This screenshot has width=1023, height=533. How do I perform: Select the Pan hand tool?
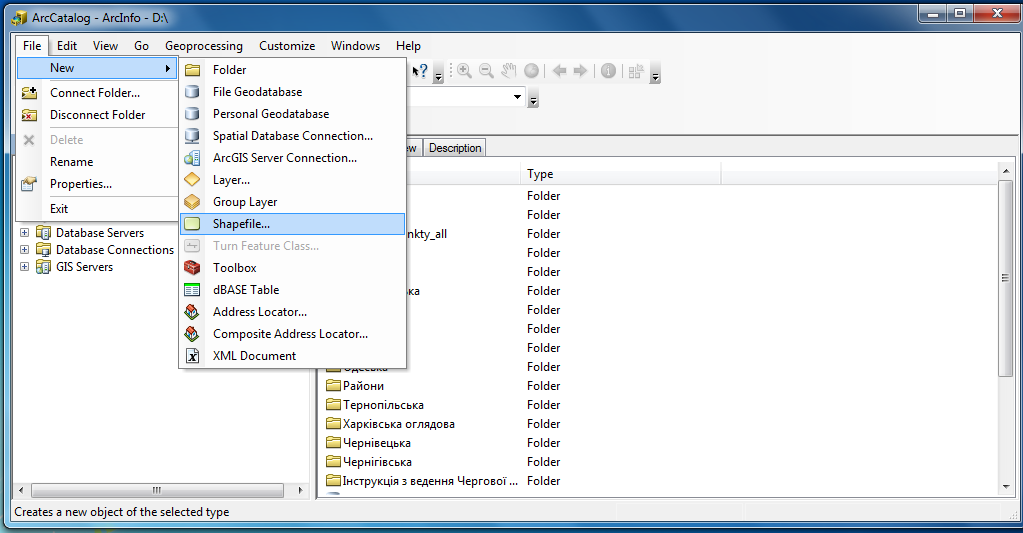(x=509, y=70)
